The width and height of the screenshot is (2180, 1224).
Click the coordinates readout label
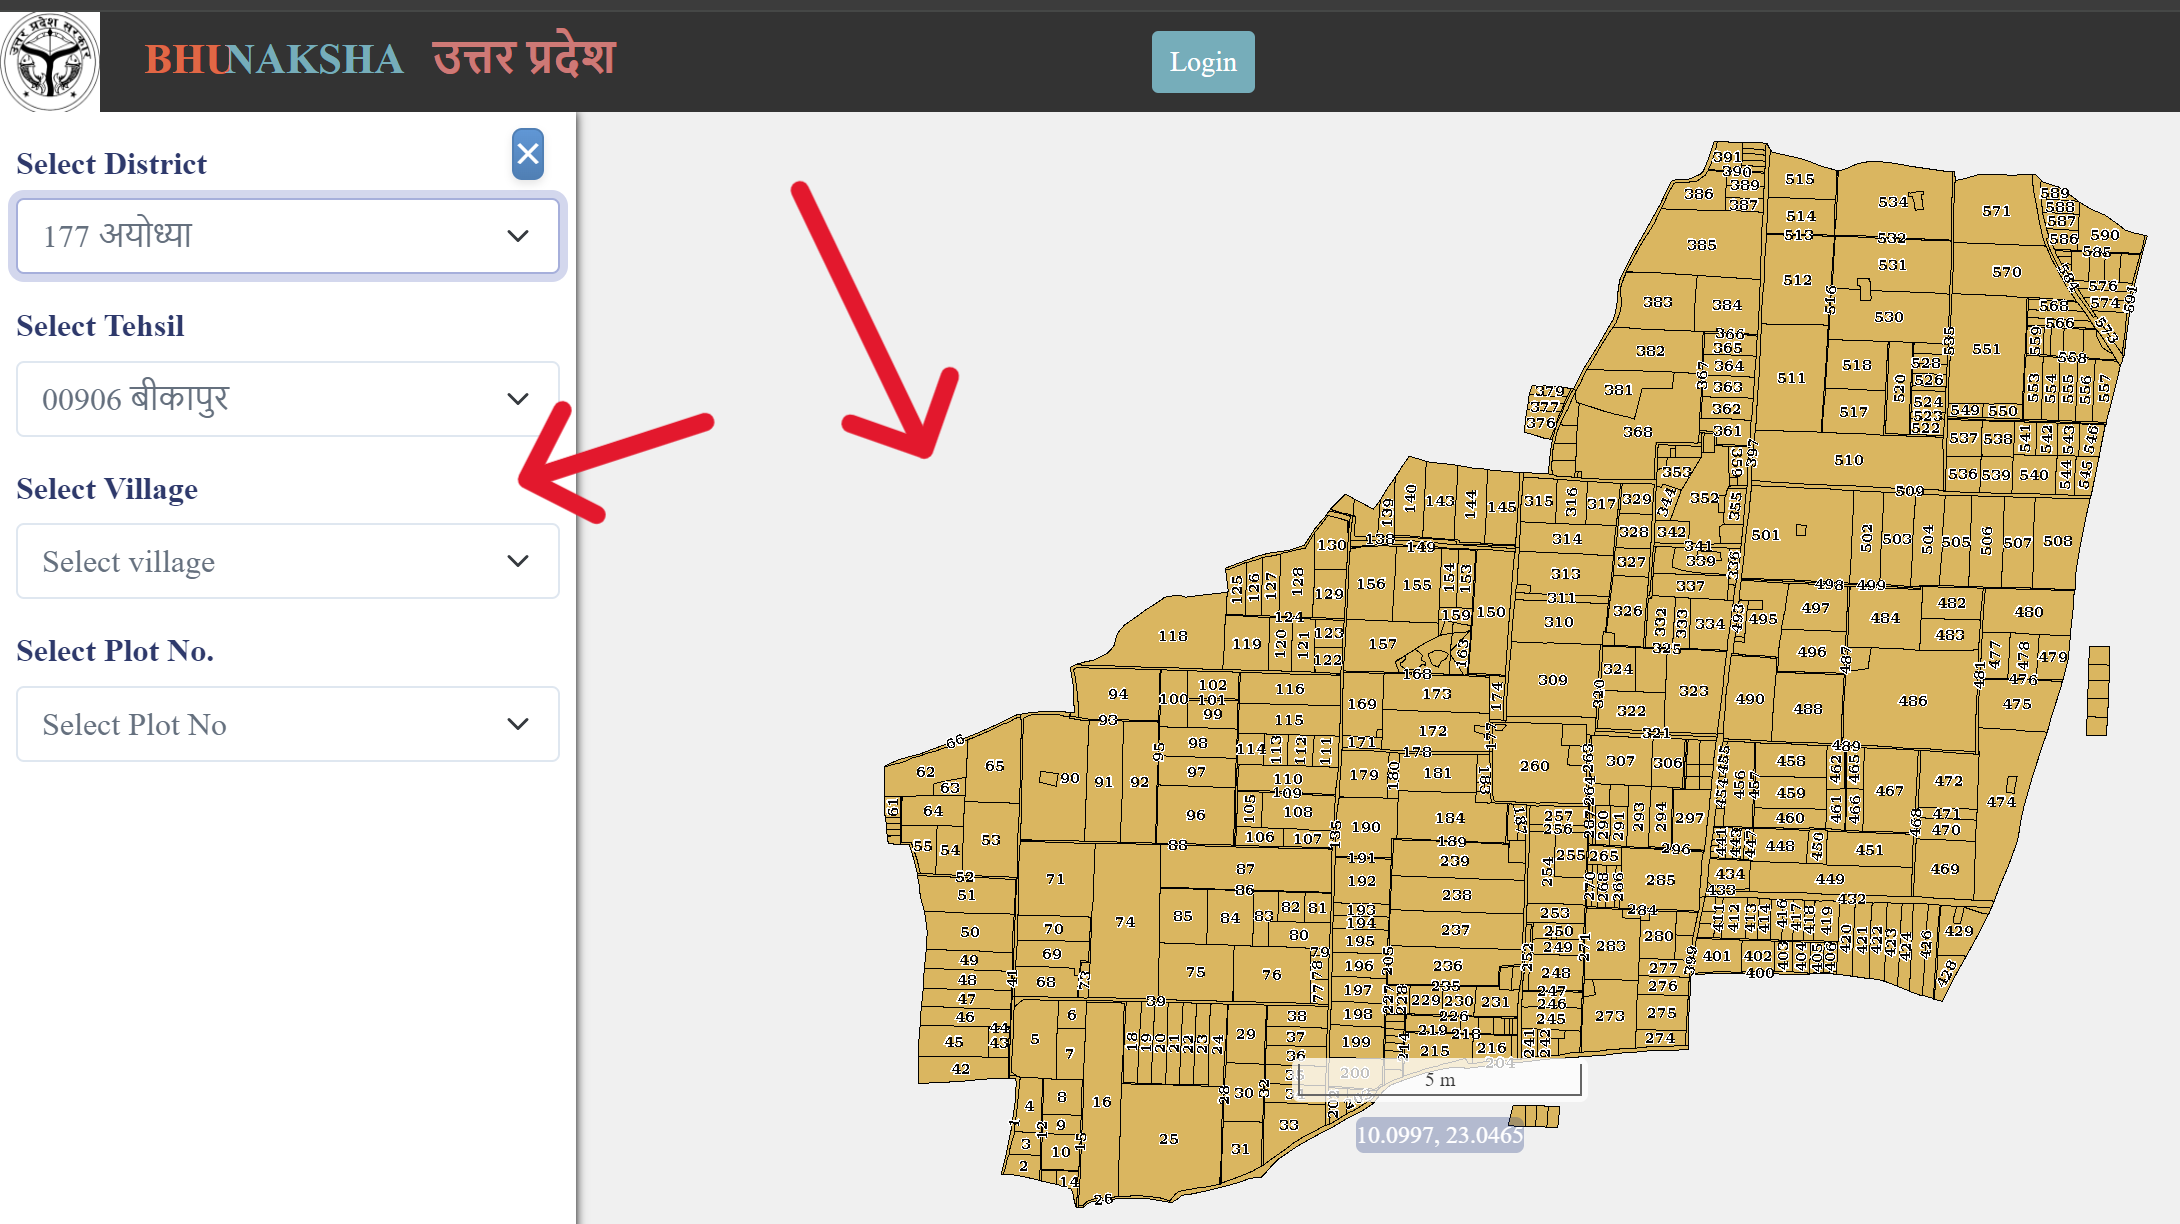coord(1439,1135)
